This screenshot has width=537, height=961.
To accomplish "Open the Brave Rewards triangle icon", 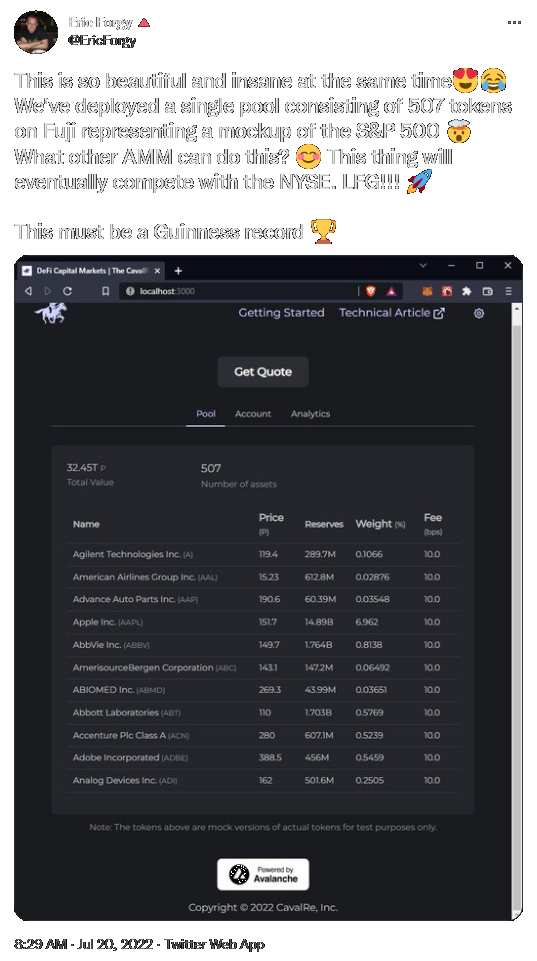I will click(391, 291).
